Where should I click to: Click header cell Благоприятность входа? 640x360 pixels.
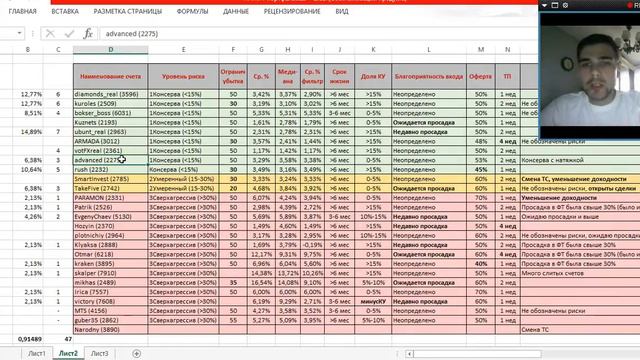coord(429,76)
